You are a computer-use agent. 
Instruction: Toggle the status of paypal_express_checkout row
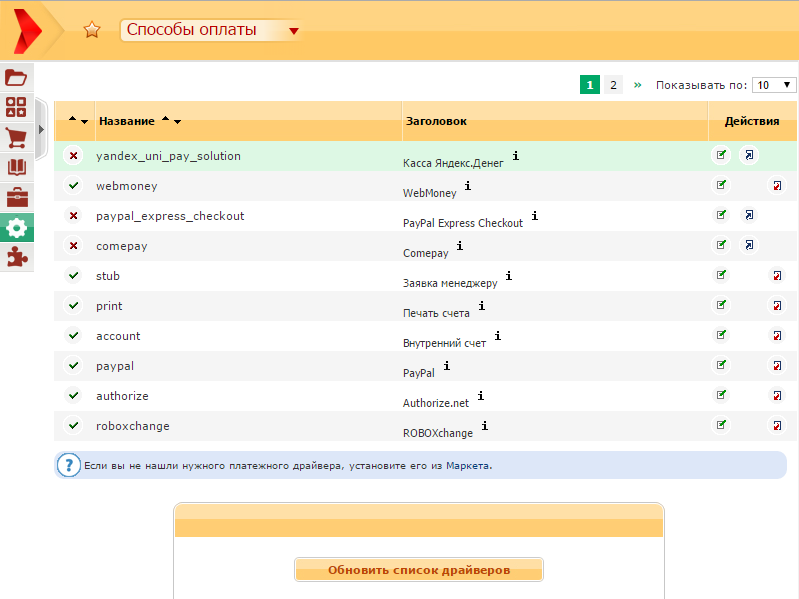[x=73, y=216]
